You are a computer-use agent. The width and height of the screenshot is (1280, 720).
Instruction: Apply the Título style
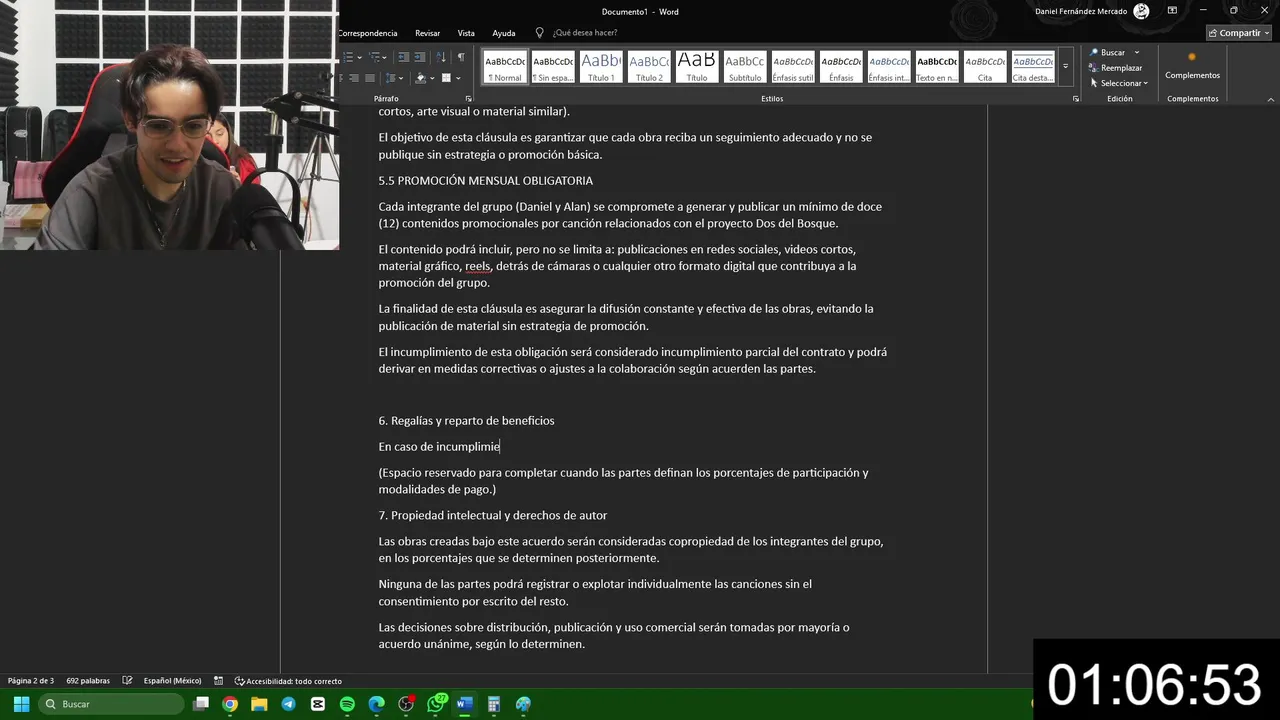pos(697,67)
